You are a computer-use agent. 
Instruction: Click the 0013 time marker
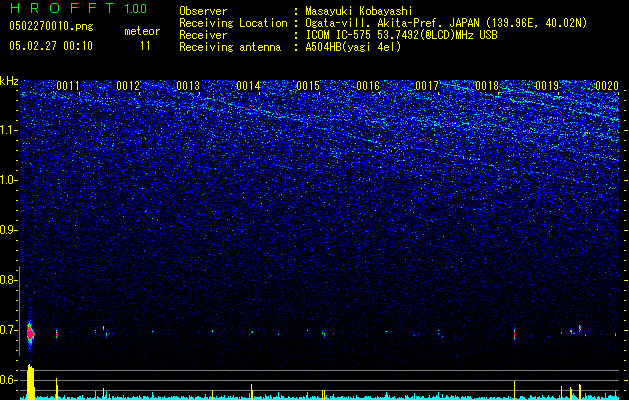click(188, 86)
